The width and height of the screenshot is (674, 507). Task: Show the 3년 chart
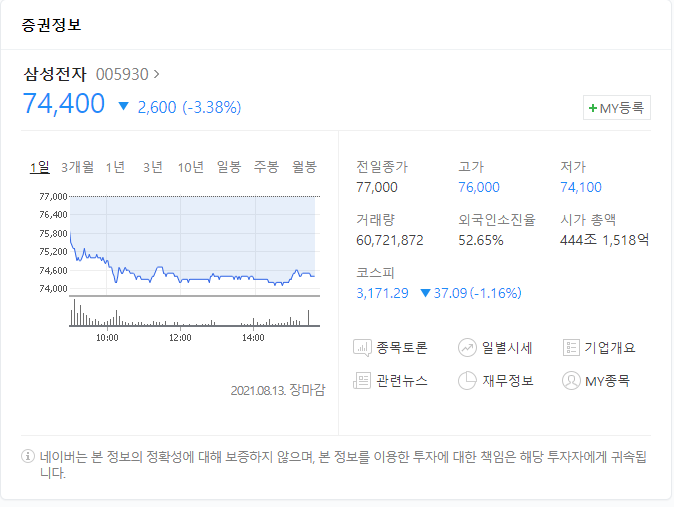(153, 167)
